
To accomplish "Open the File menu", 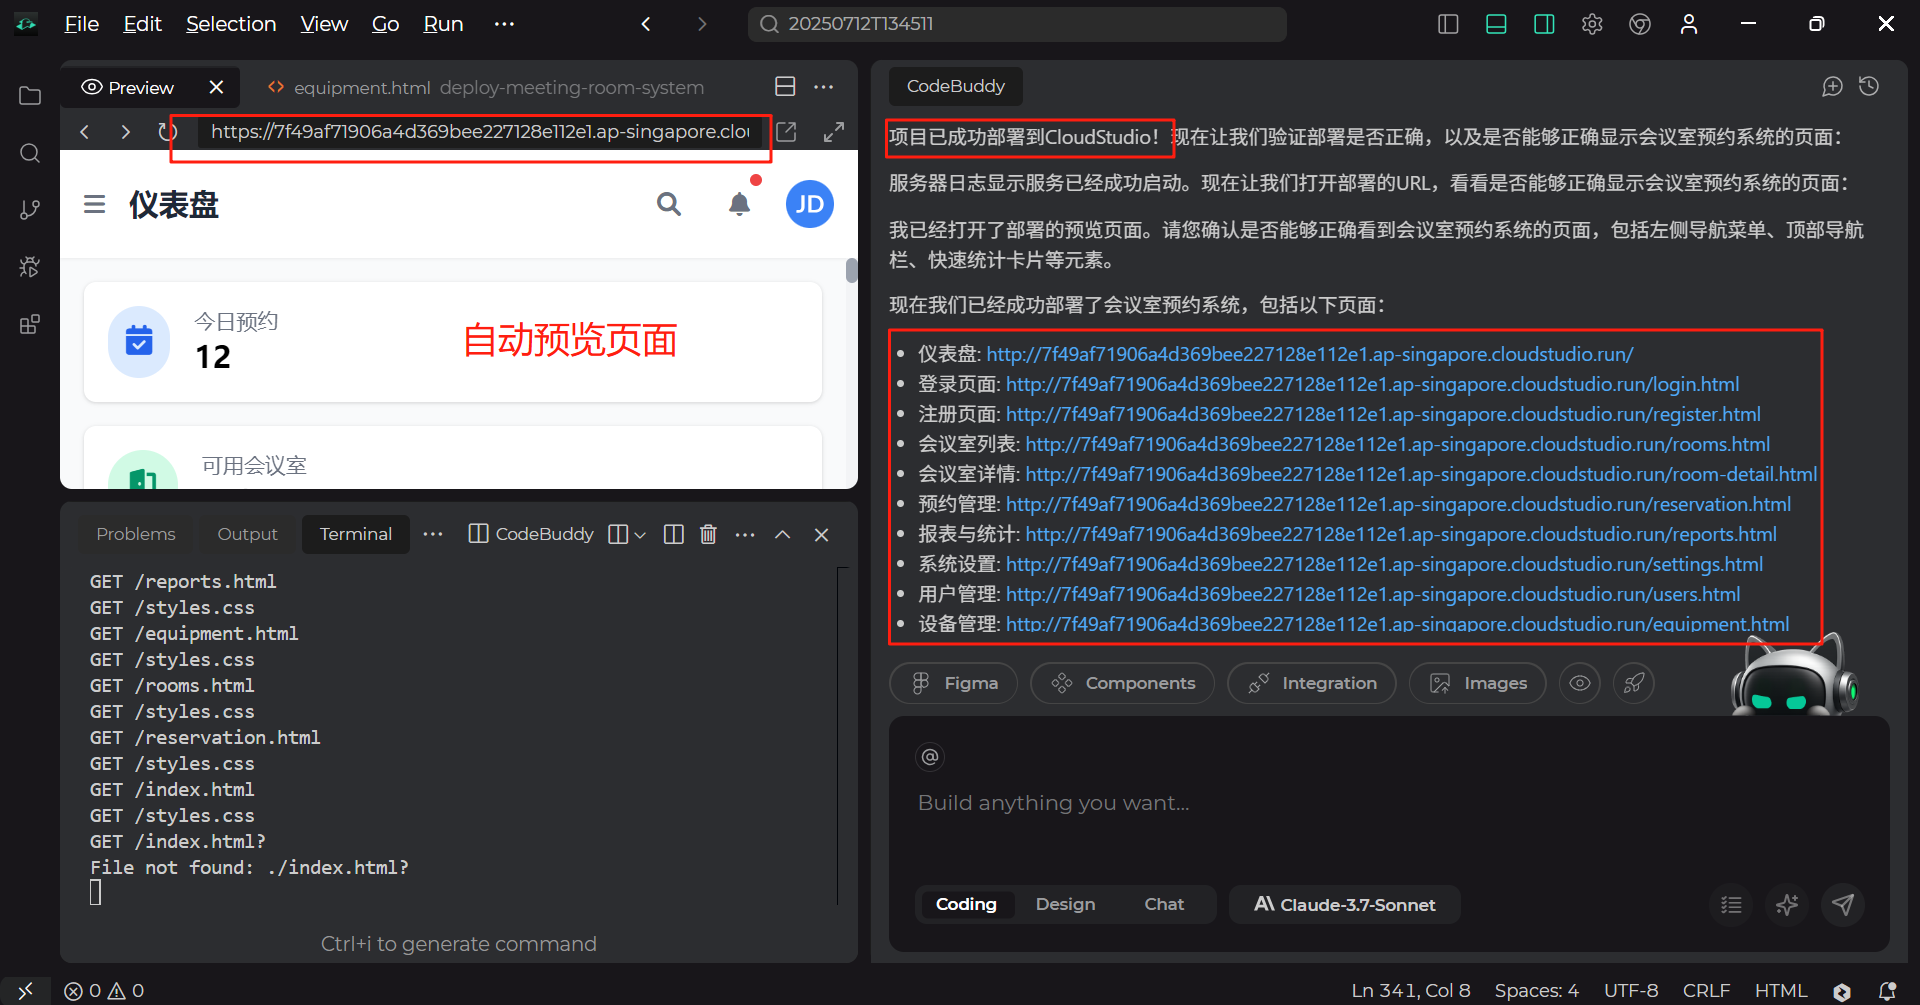I will tap(82, 24).
